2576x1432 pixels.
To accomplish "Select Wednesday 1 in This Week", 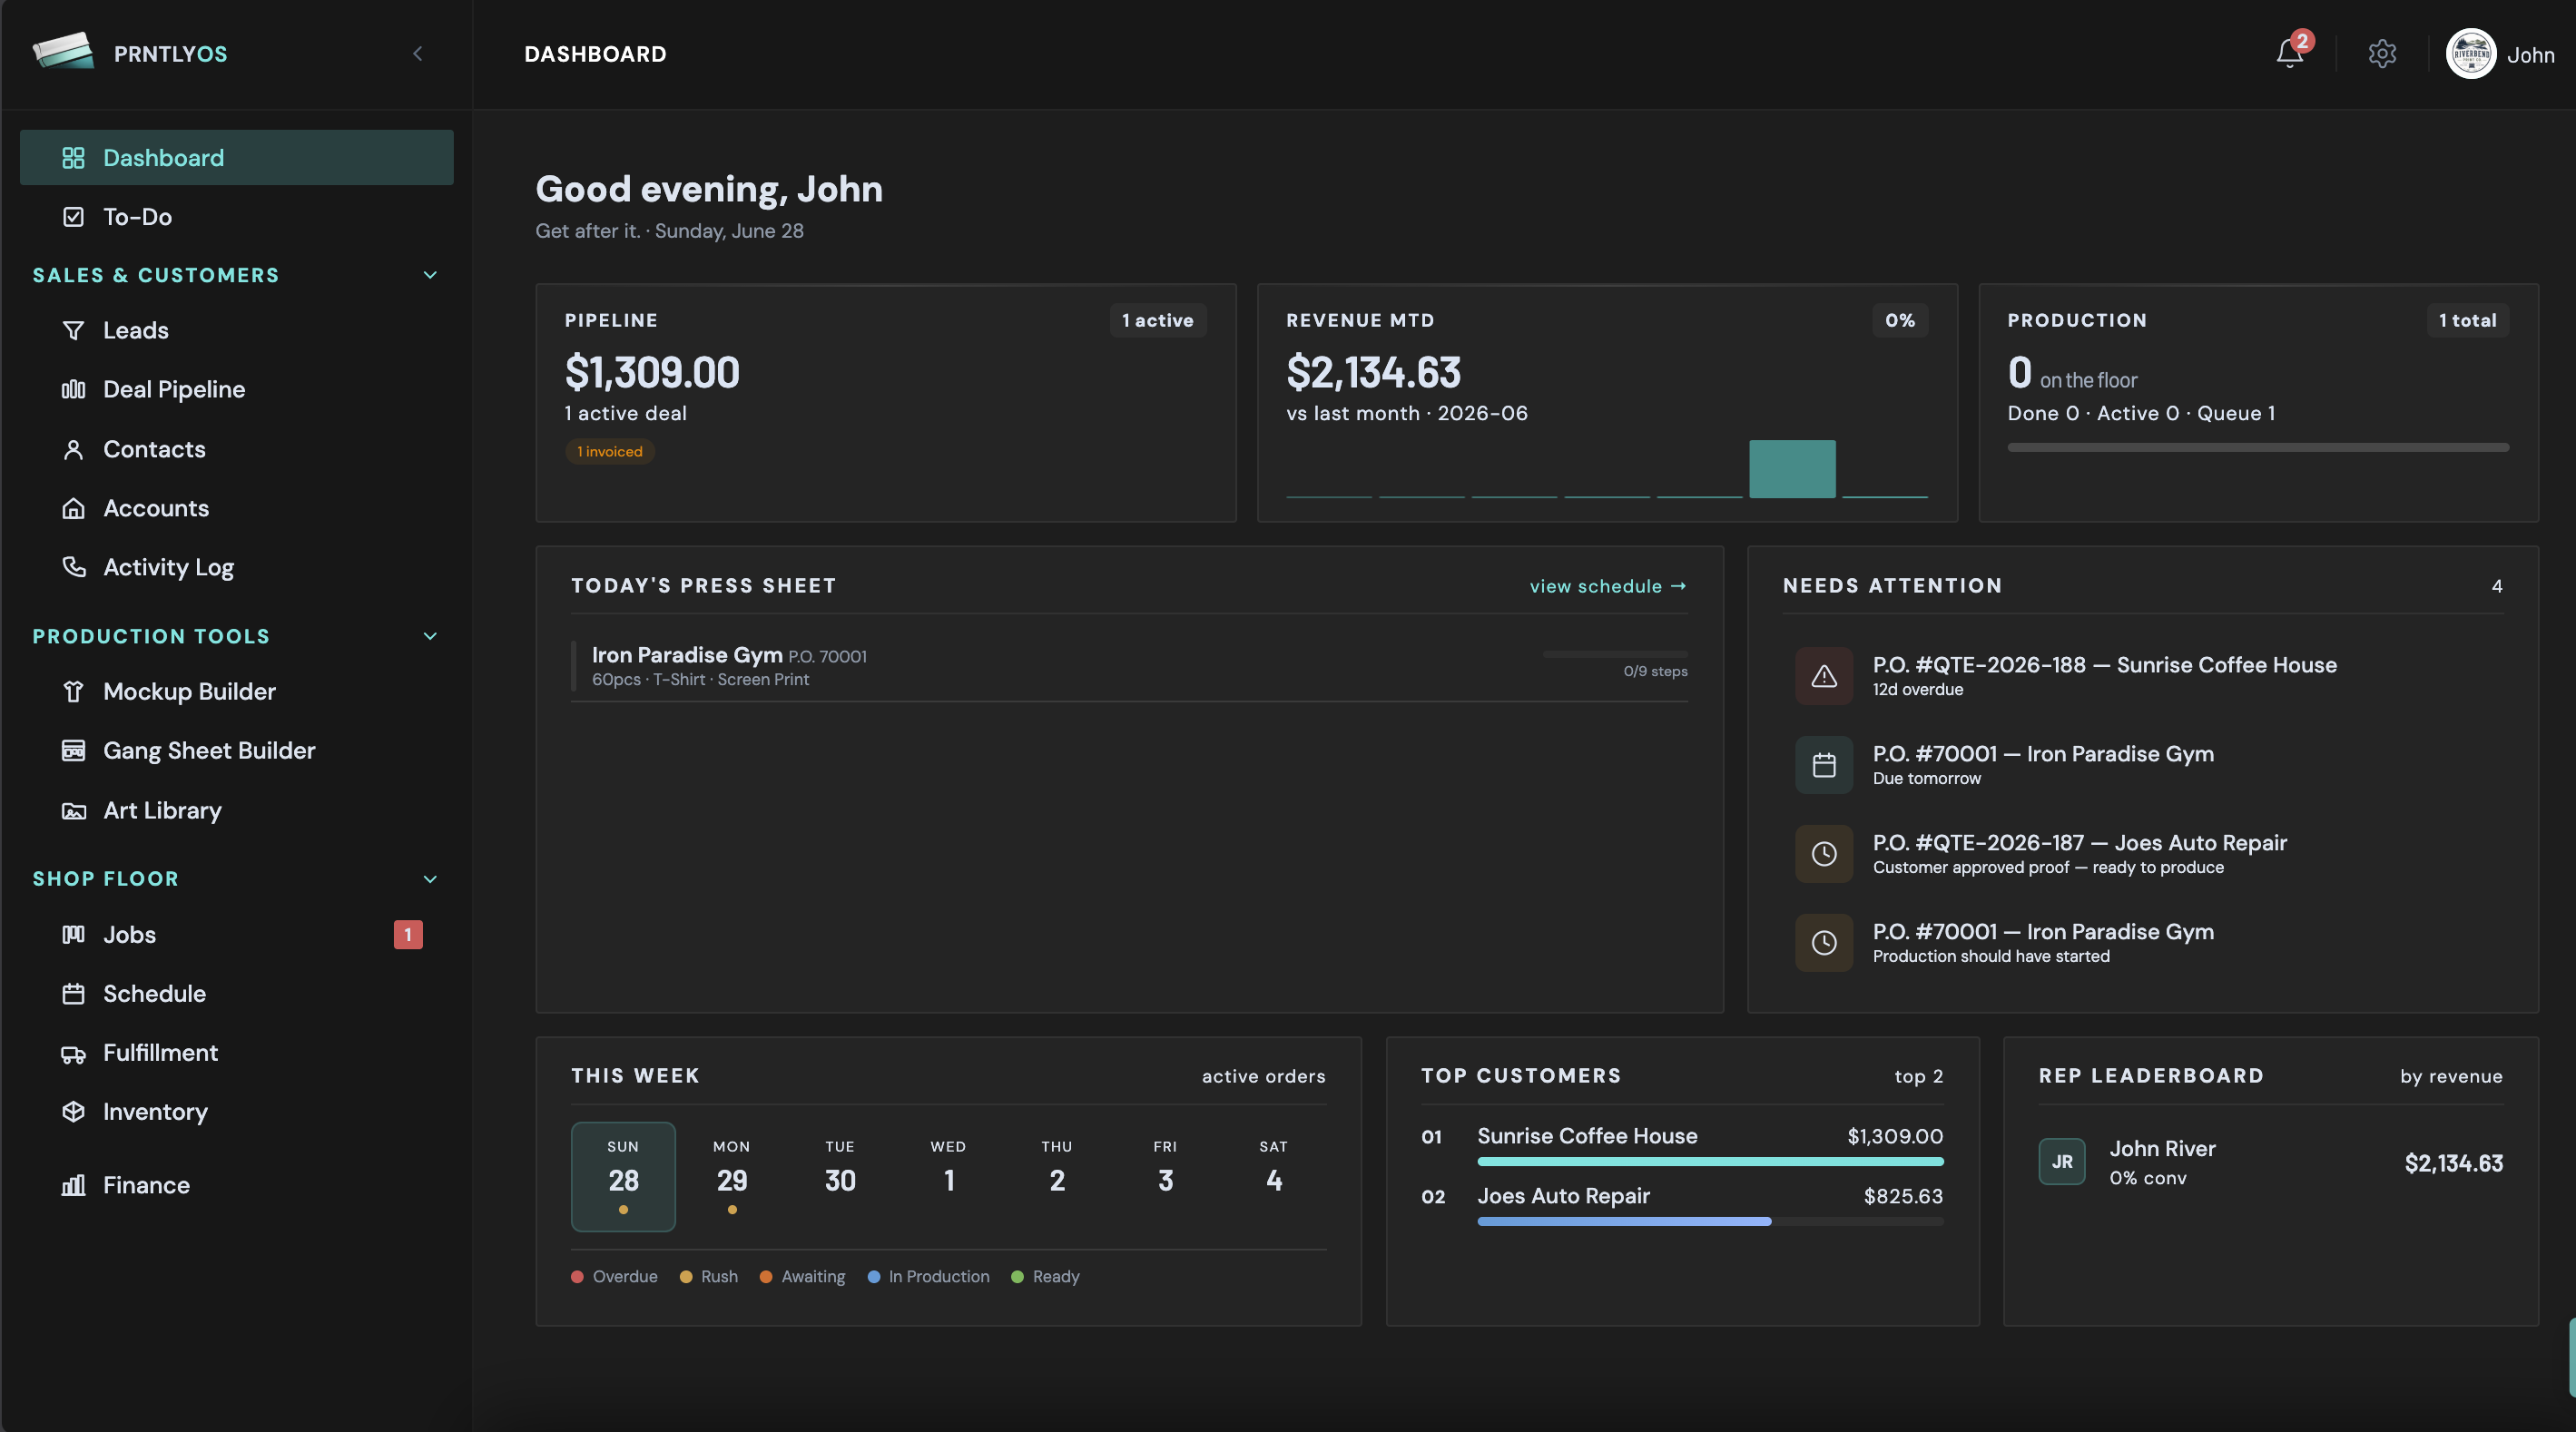I will pyautogui.click(x=948, y=1177).
